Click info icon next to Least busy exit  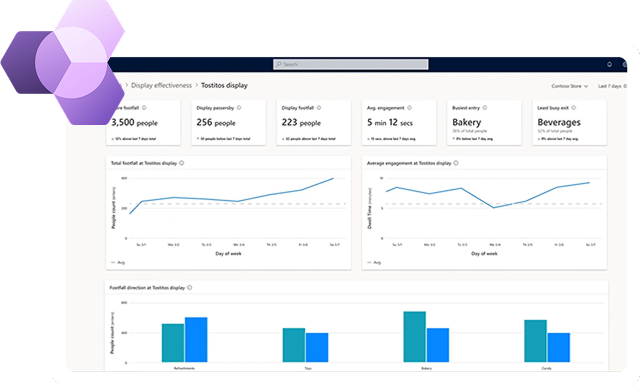[x=573, y=108]
